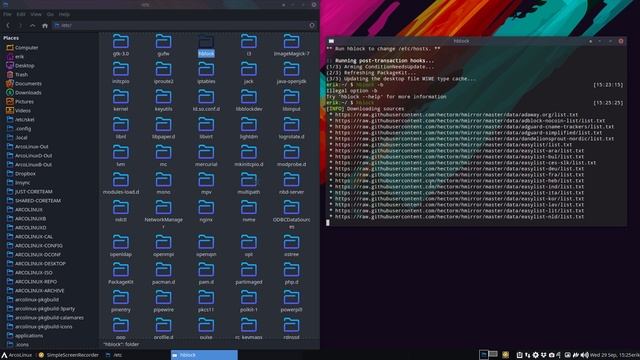This screenshot has height=360, width=640.
Task: Switch to first workspace in pager
Action: click(x=484, y=355)
